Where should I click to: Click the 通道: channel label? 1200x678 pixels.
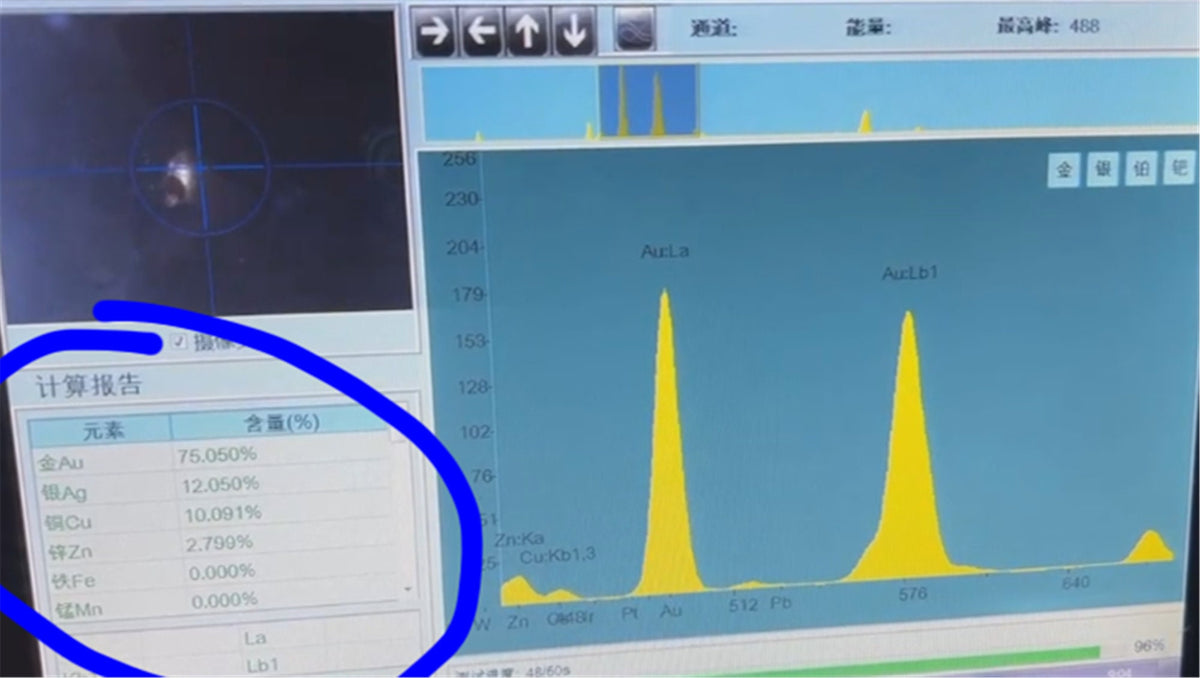point(714,28)
